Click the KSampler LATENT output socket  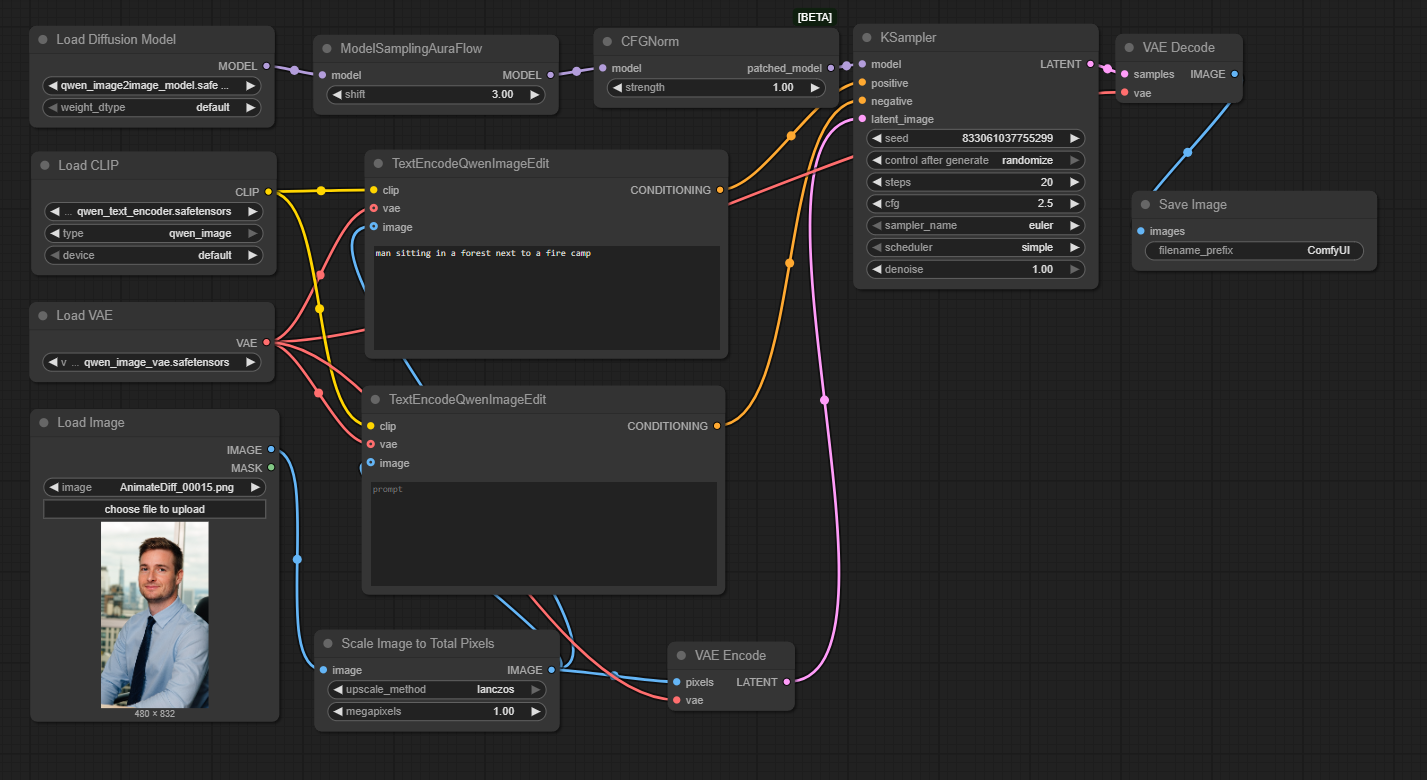1089,64
